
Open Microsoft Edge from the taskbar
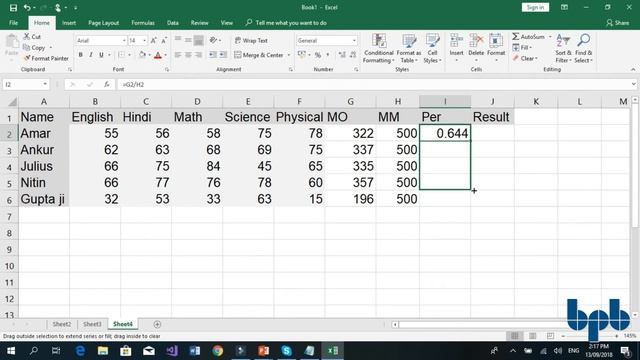pyautogui.click(x=80, y=351)
